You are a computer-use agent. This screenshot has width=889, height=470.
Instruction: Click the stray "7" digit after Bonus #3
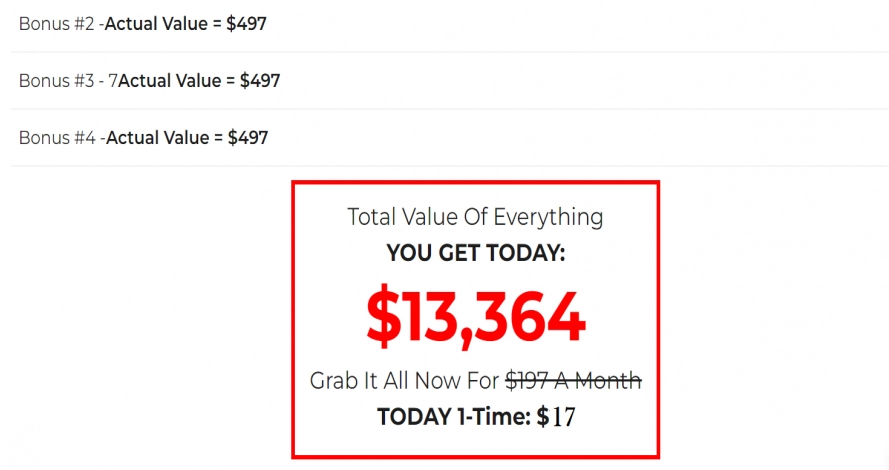(x=113, y=81)
